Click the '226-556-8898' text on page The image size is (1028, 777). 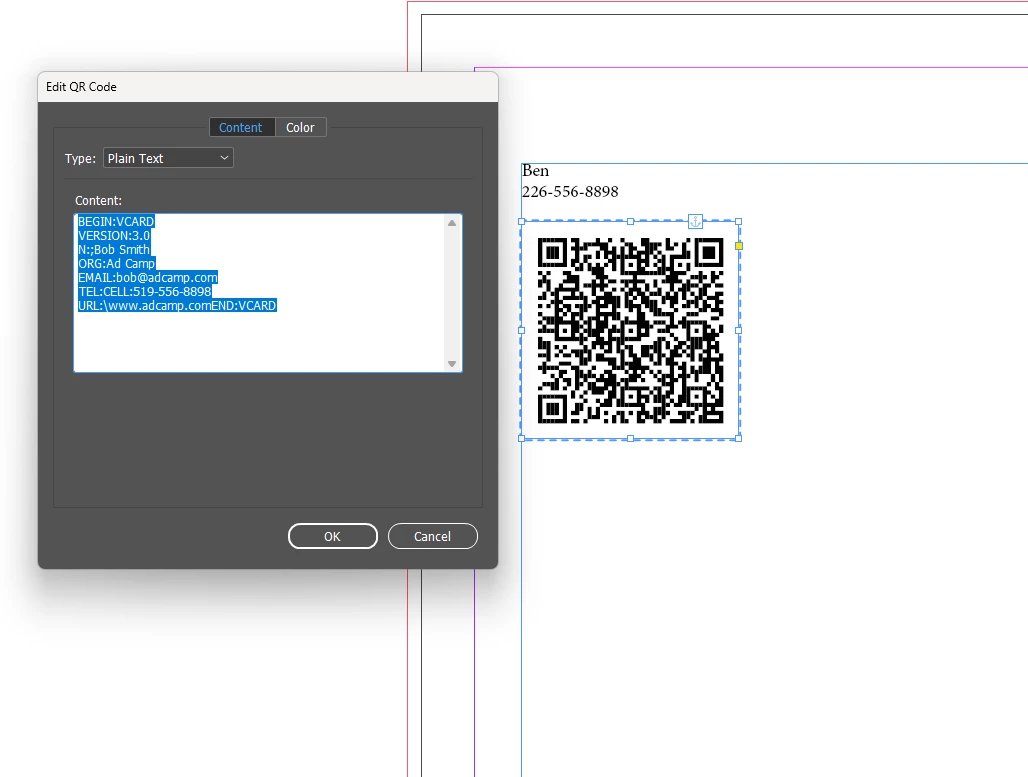point(570,191)
